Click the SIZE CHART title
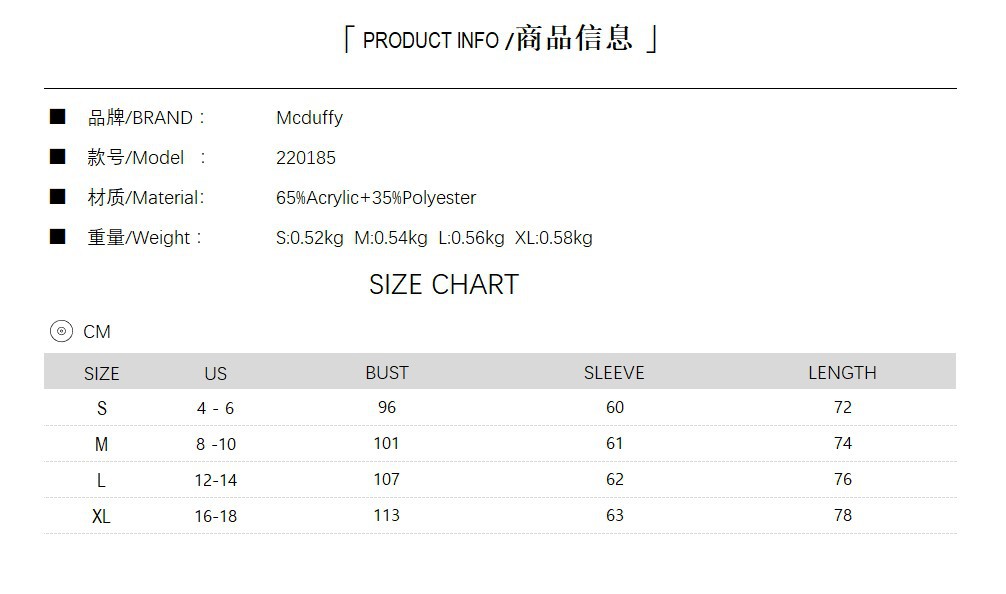This screenshot has height=594, width=1006. point(444,285)
